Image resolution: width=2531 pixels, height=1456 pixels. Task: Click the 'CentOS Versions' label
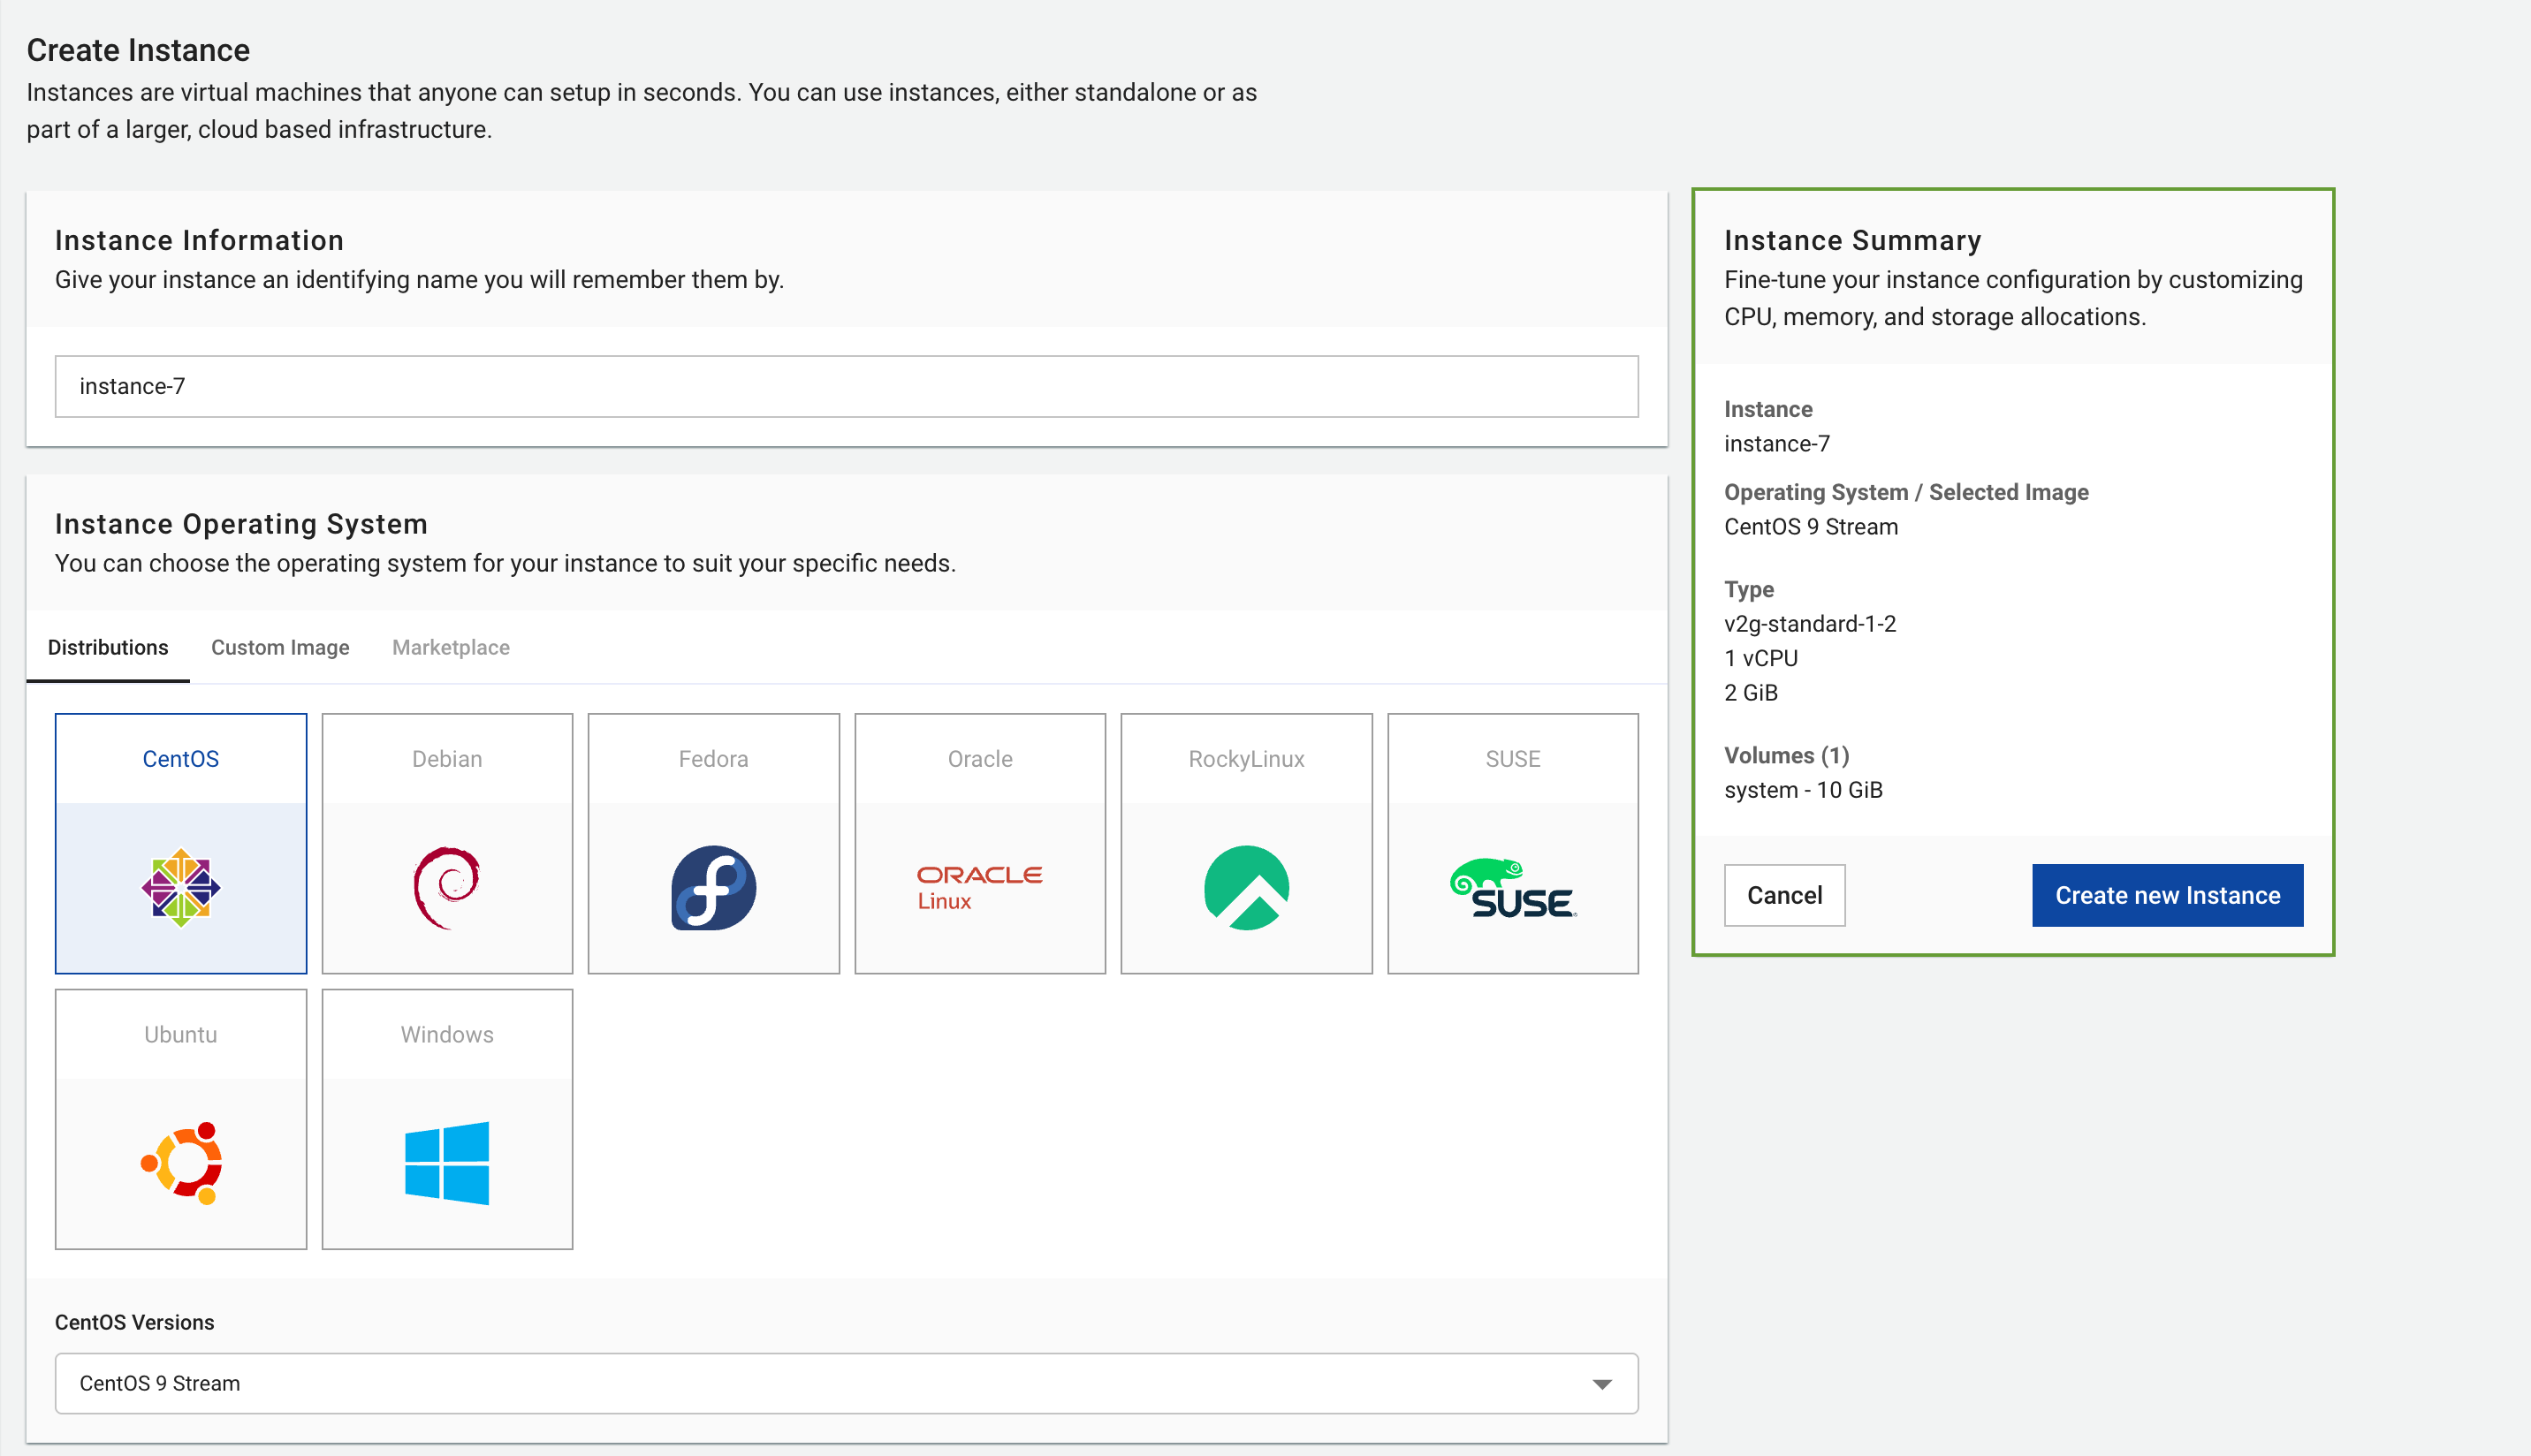(x=134, y=1322)
